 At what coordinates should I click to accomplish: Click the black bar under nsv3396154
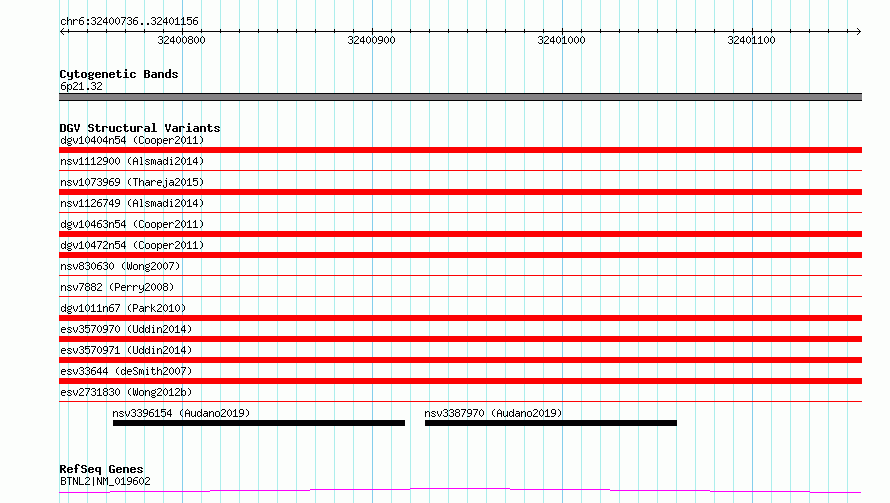coord(259,423)
